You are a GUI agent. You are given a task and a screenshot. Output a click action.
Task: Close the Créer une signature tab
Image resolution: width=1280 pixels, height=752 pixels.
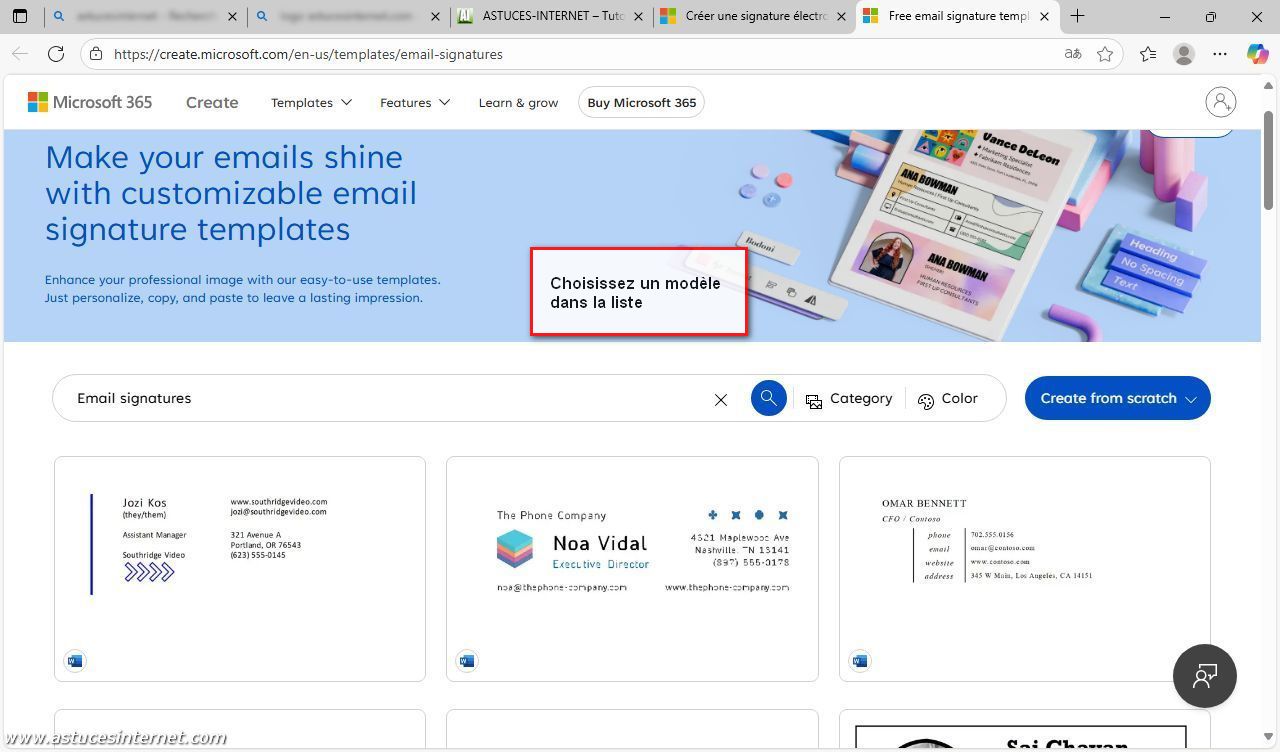click(x=842, y=16)
